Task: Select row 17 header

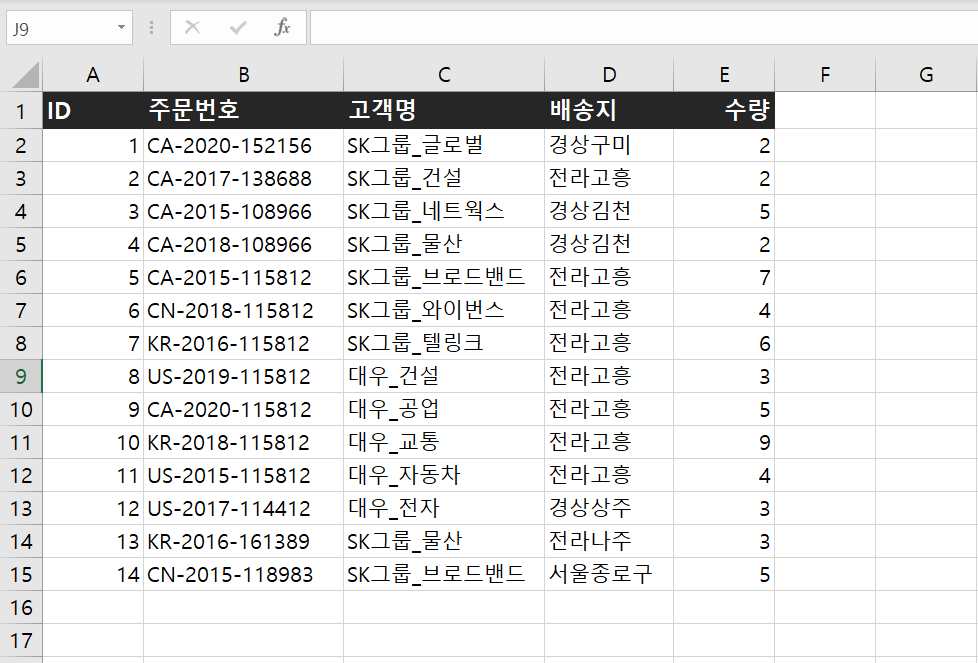Action: point(21,641)
